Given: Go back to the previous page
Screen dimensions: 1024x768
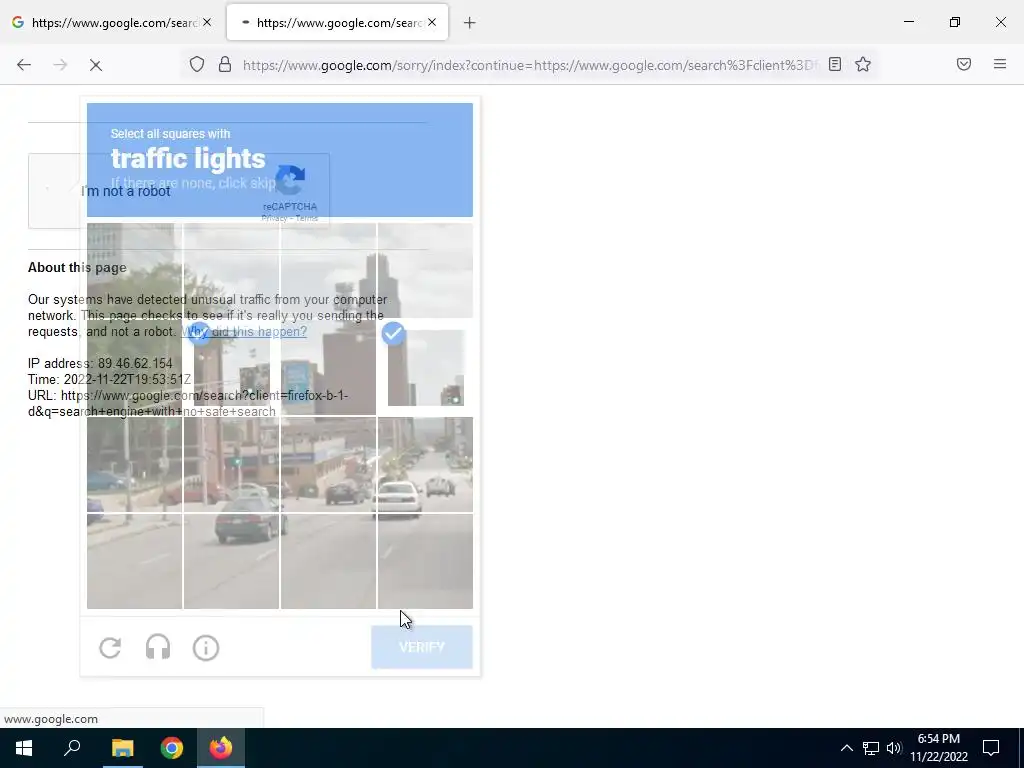Looking at the screenshot, I should pyautogui.click(x=24, y=65).
